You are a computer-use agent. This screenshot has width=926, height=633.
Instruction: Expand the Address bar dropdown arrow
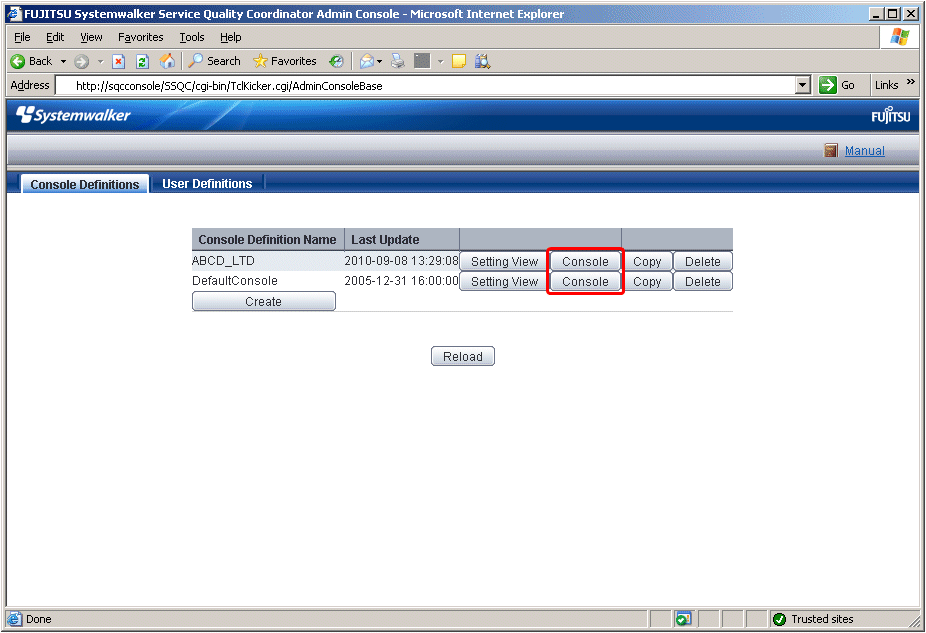click(802, 86)
